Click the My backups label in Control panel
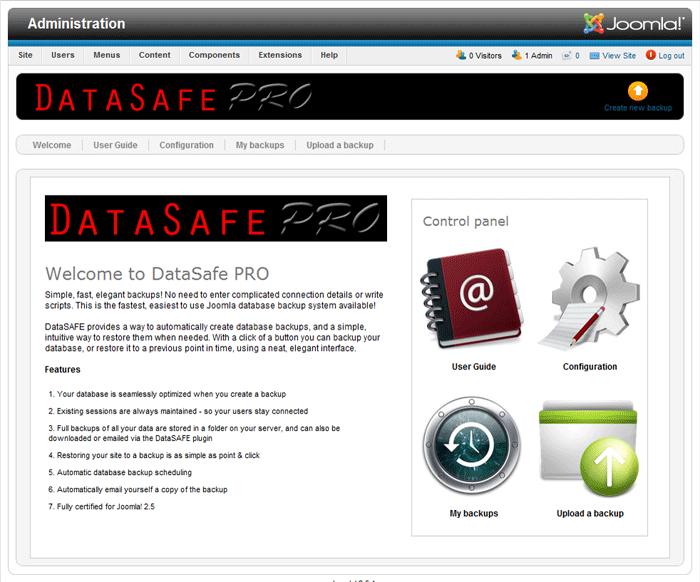Screen dimensions: 700x582 tap(474, 513)
